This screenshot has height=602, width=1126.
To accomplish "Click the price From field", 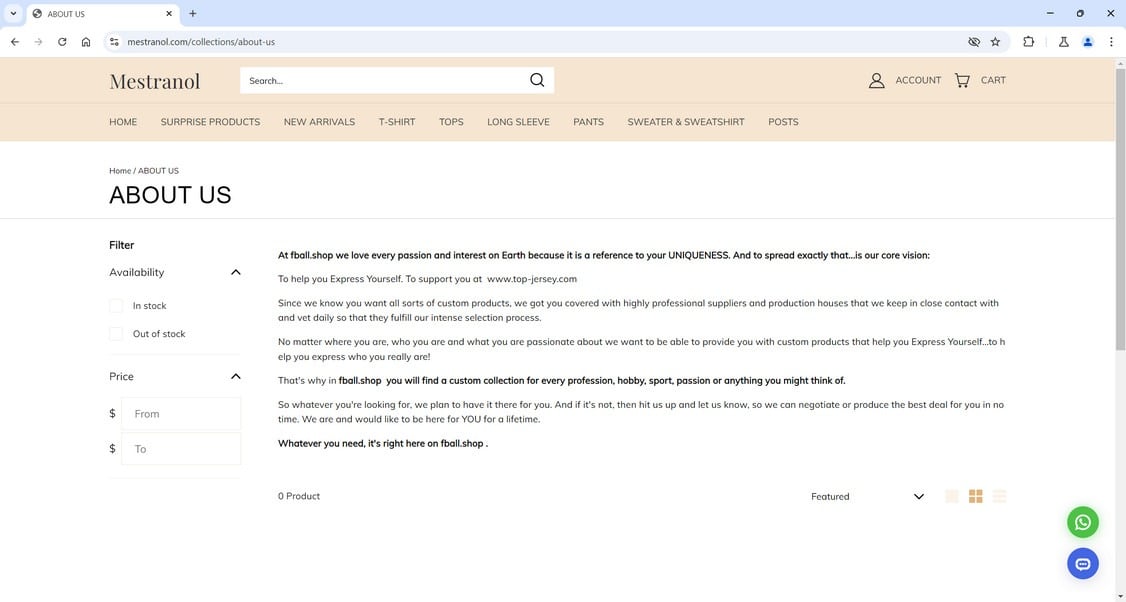I will pos(181,414).
